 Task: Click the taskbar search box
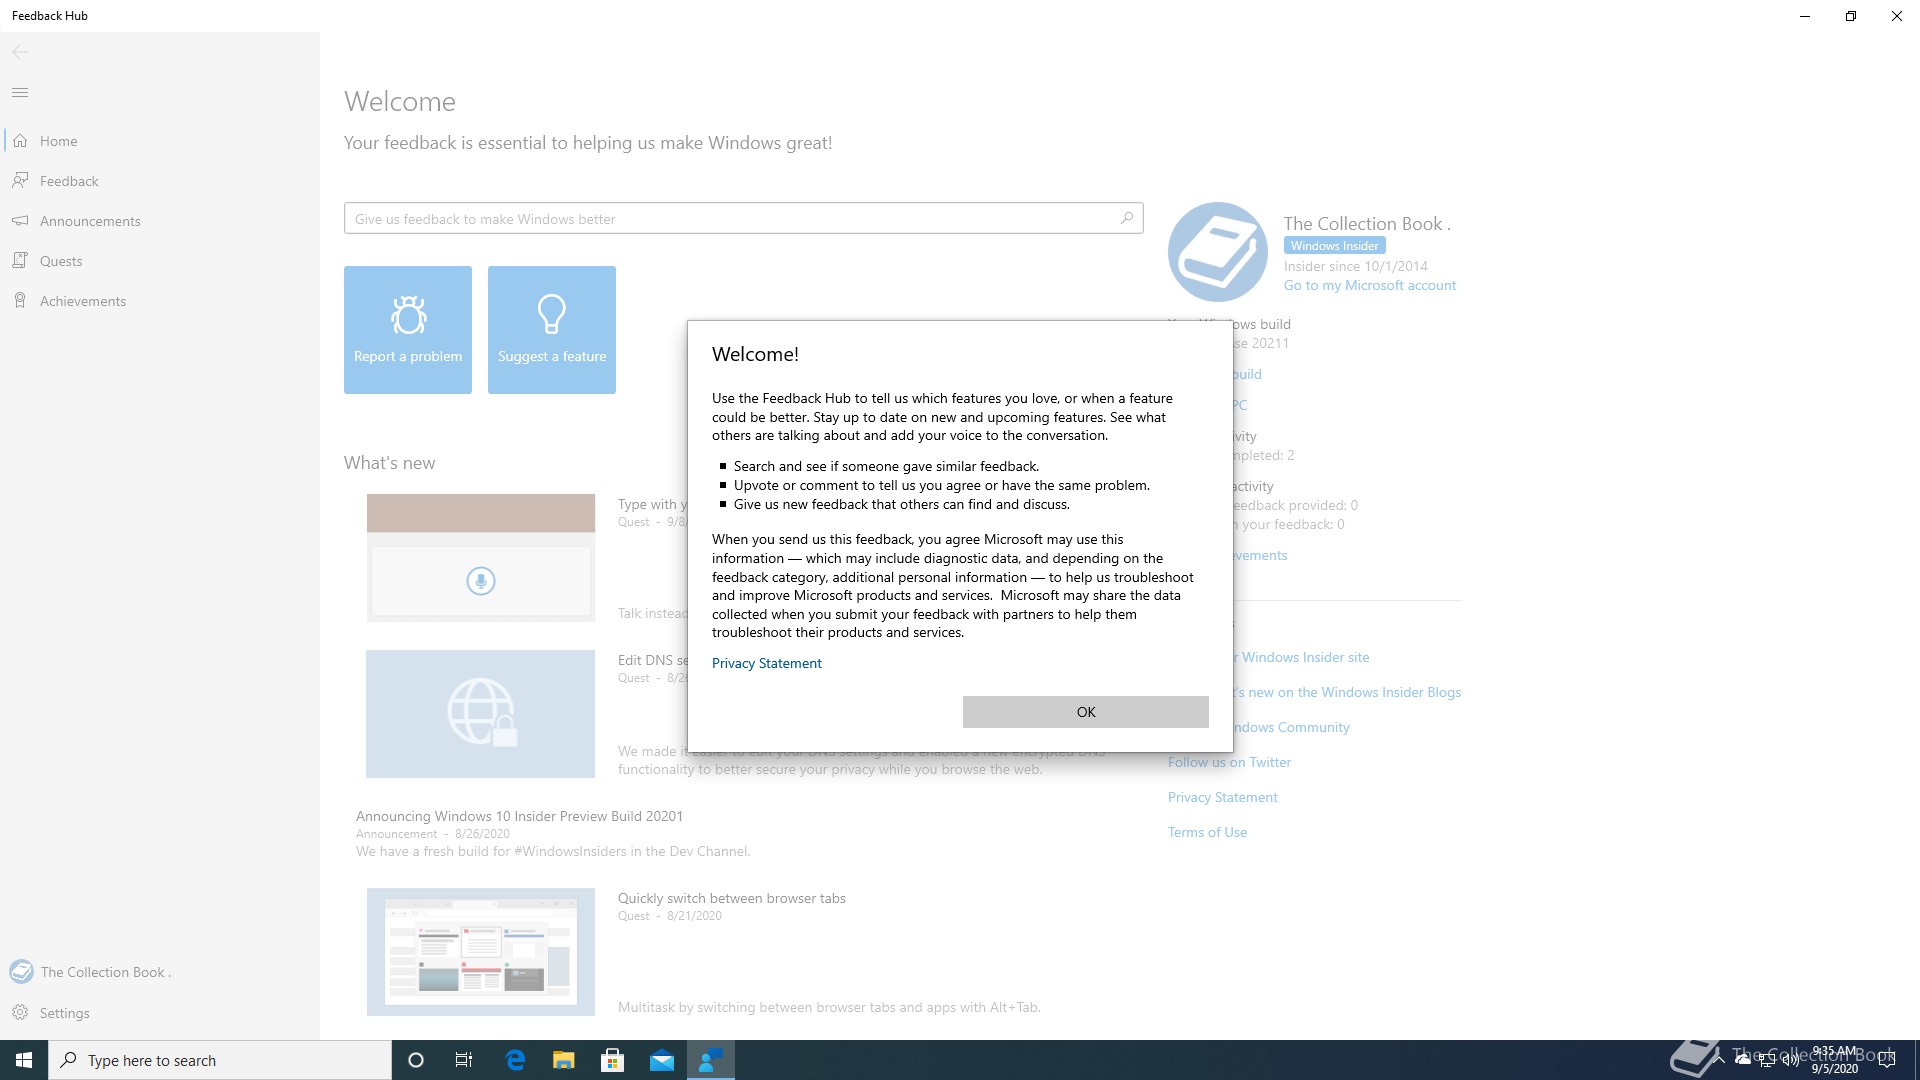tap(220, 1060)
